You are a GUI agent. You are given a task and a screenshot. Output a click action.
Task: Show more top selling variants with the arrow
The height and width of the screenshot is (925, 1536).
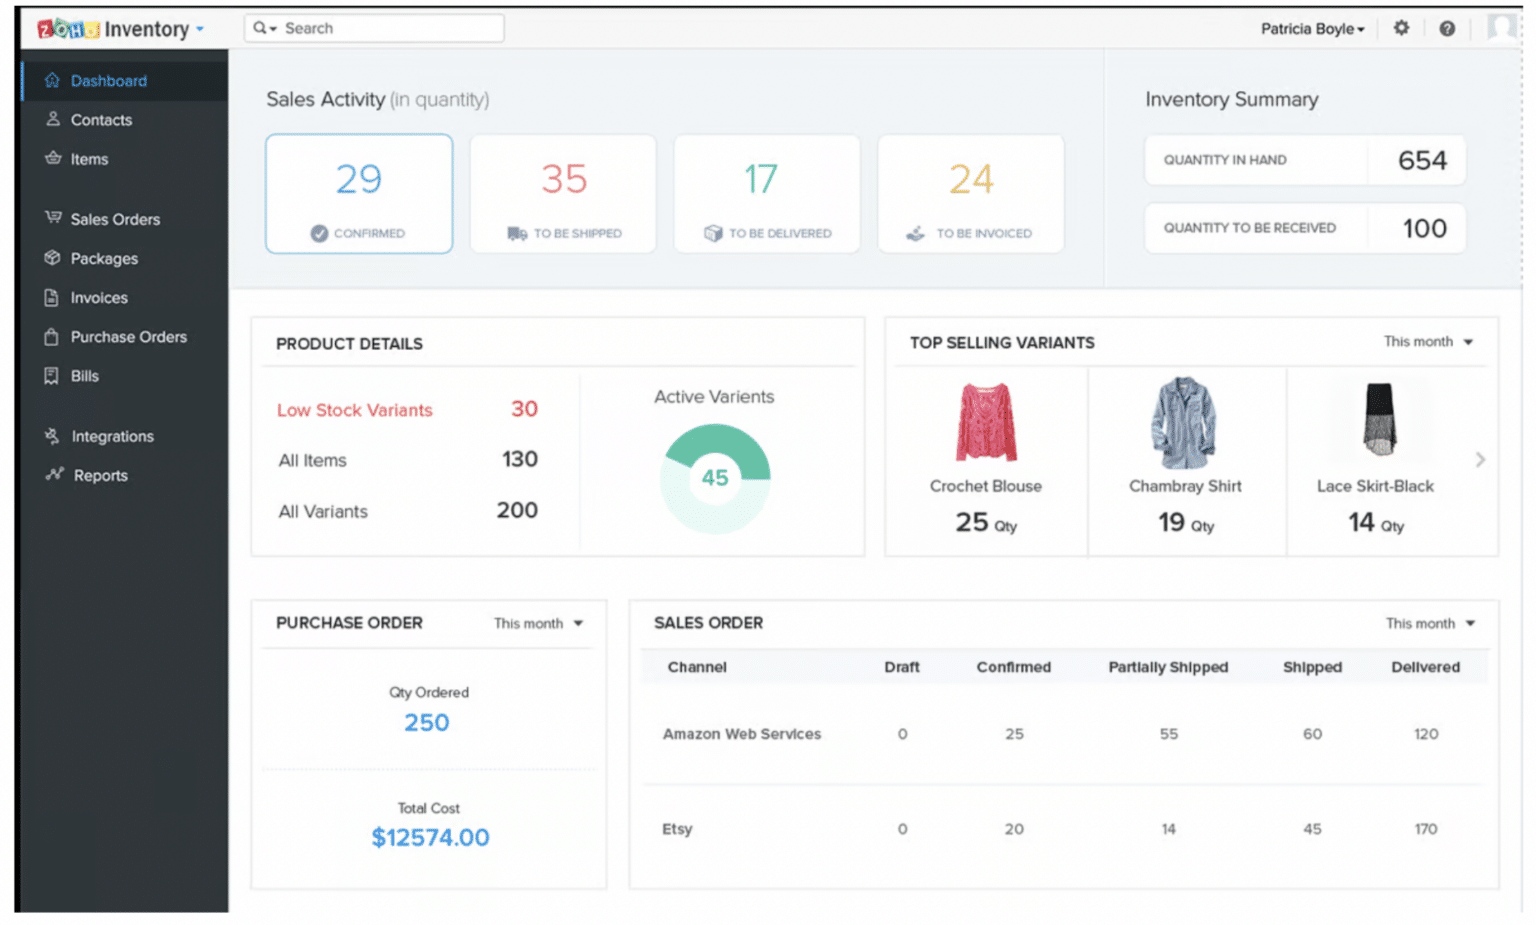point(1480,459)
